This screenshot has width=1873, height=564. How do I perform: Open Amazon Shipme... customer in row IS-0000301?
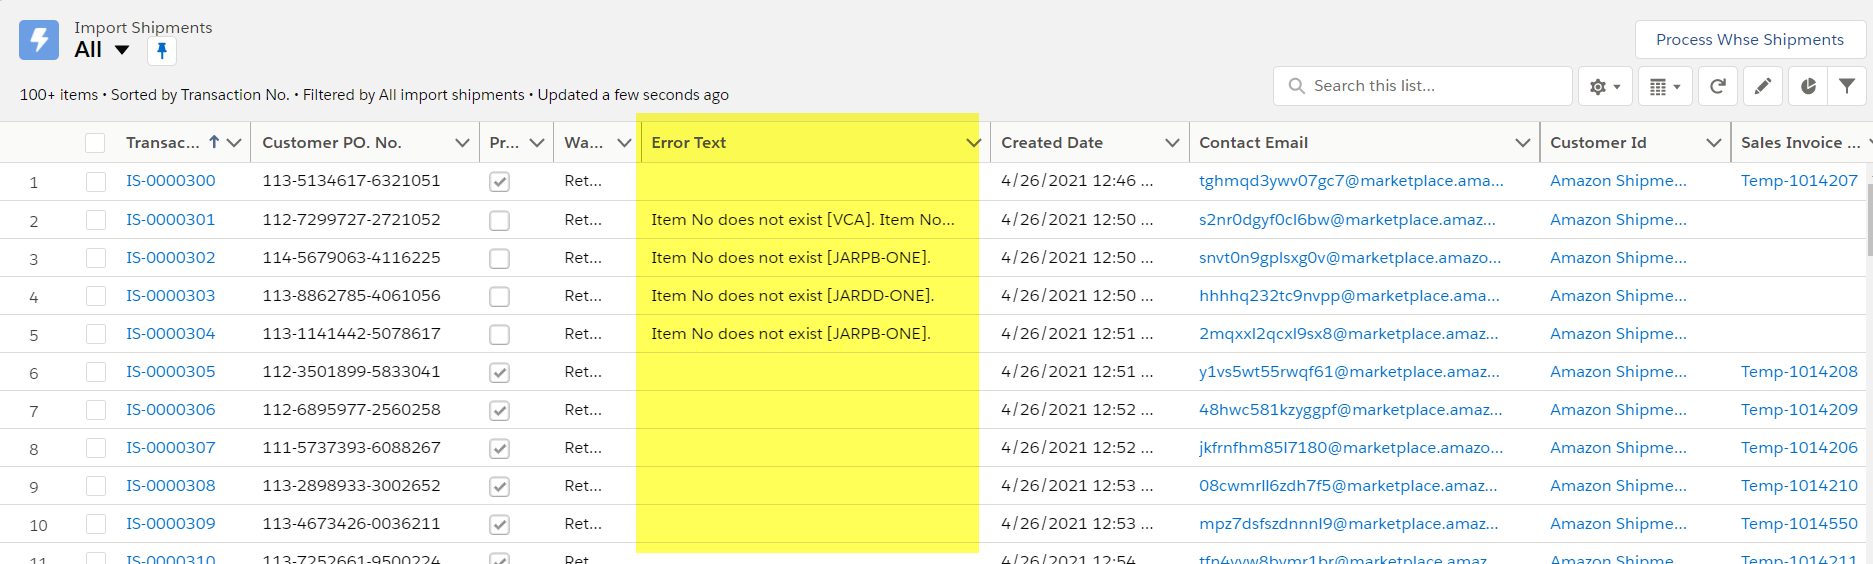(x=1618, y=220)
